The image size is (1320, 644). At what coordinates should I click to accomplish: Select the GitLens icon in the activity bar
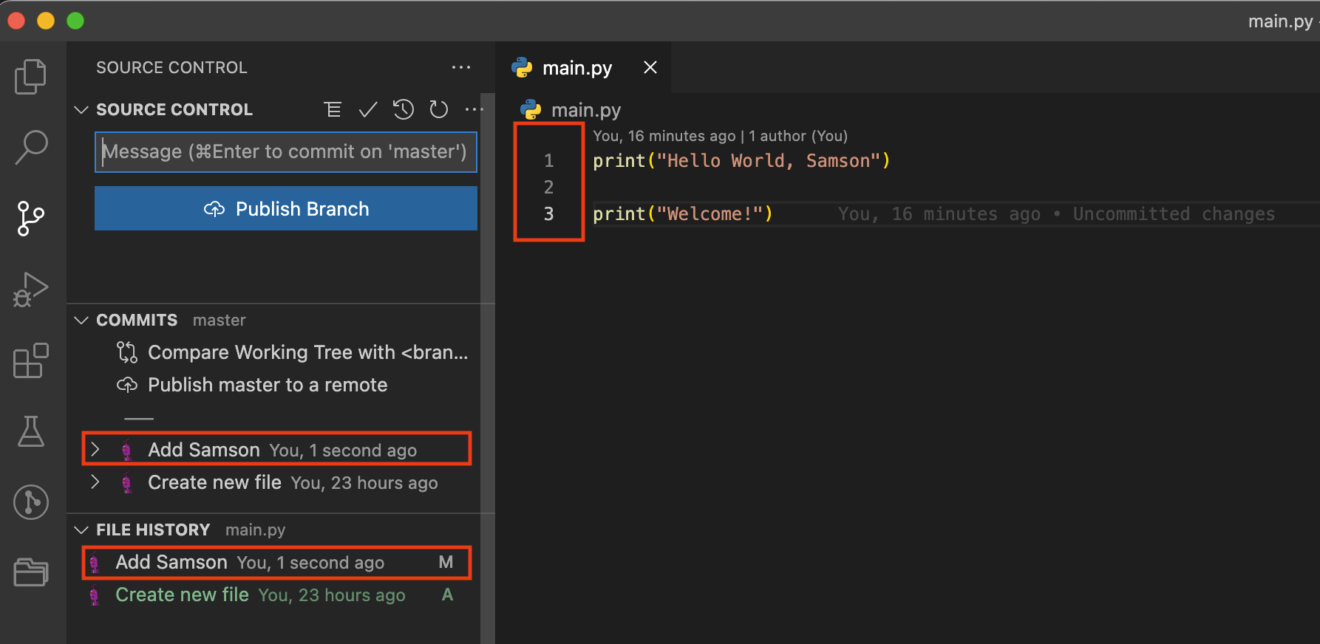pyautogui.click(x=31, y=502)
